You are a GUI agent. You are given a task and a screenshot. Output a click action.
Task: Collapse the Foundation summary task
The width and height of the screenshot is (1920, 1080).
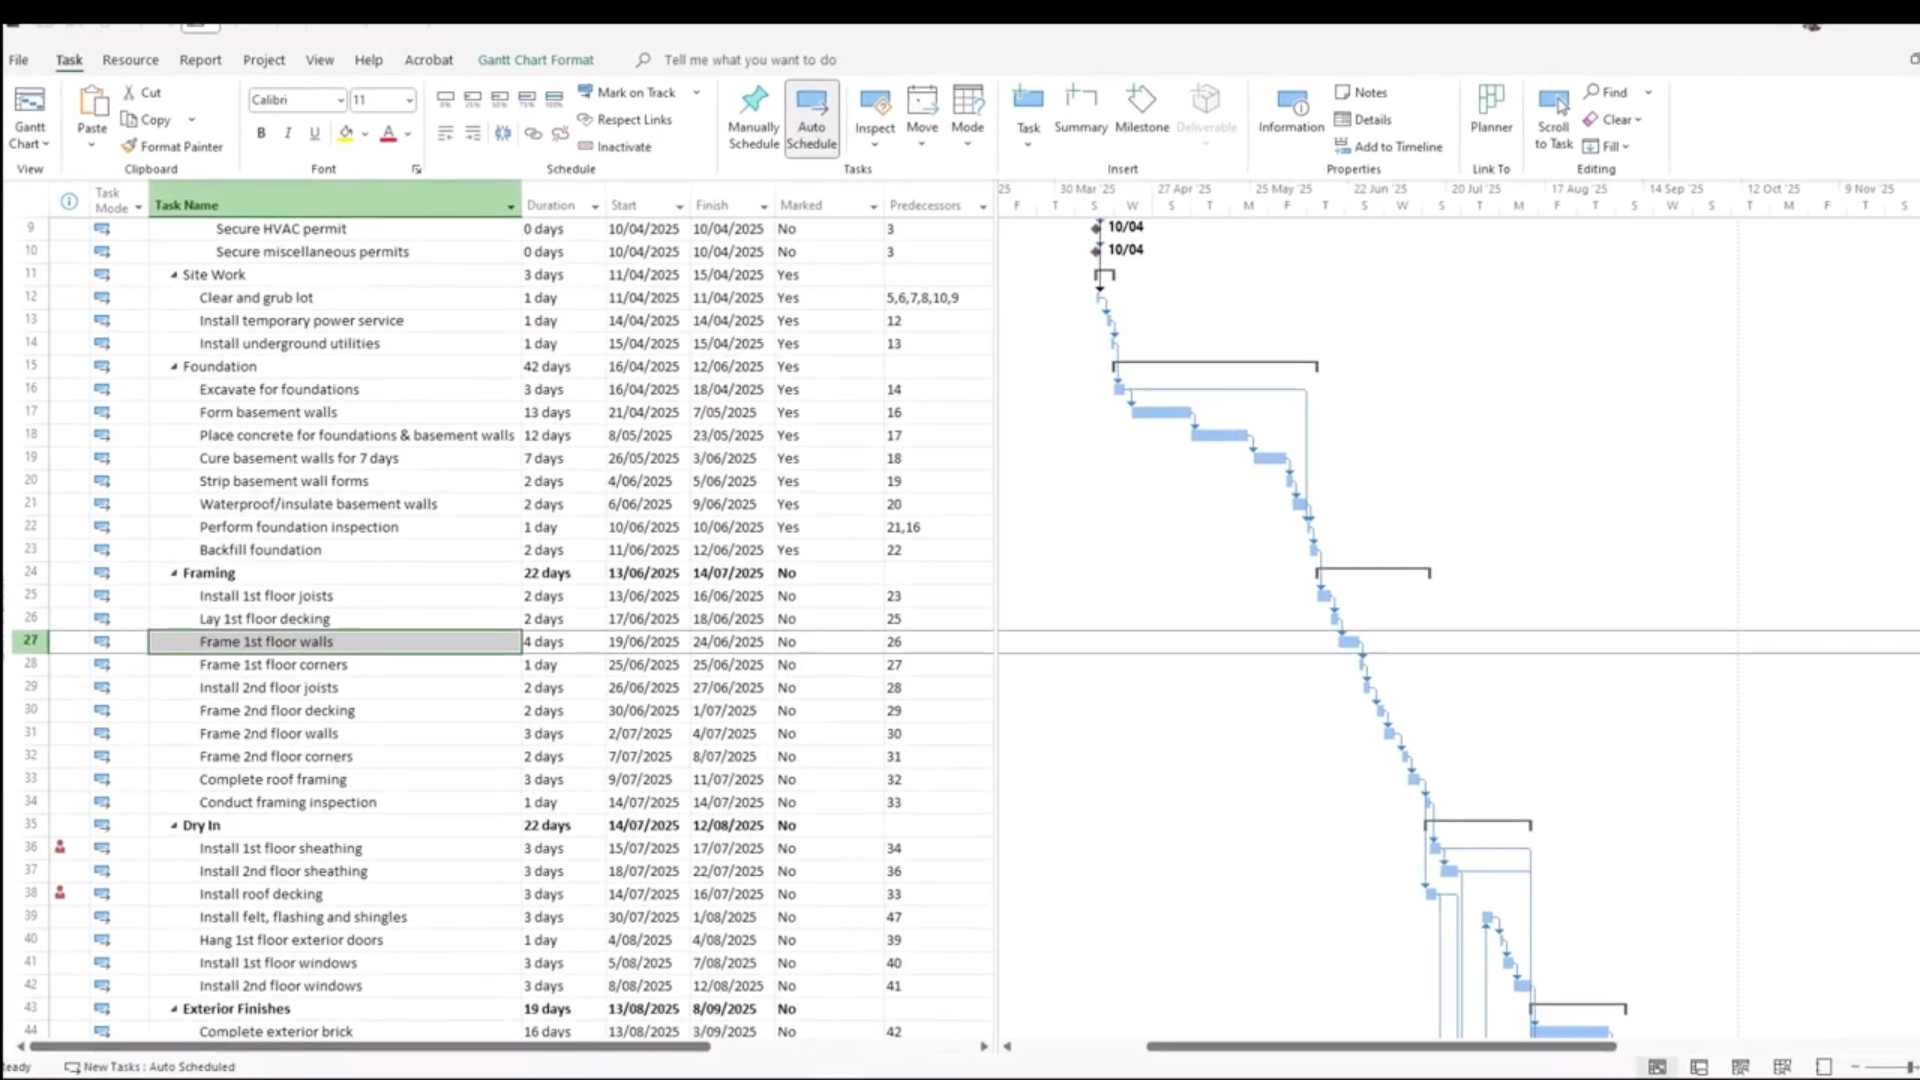(x=174, y=367)
